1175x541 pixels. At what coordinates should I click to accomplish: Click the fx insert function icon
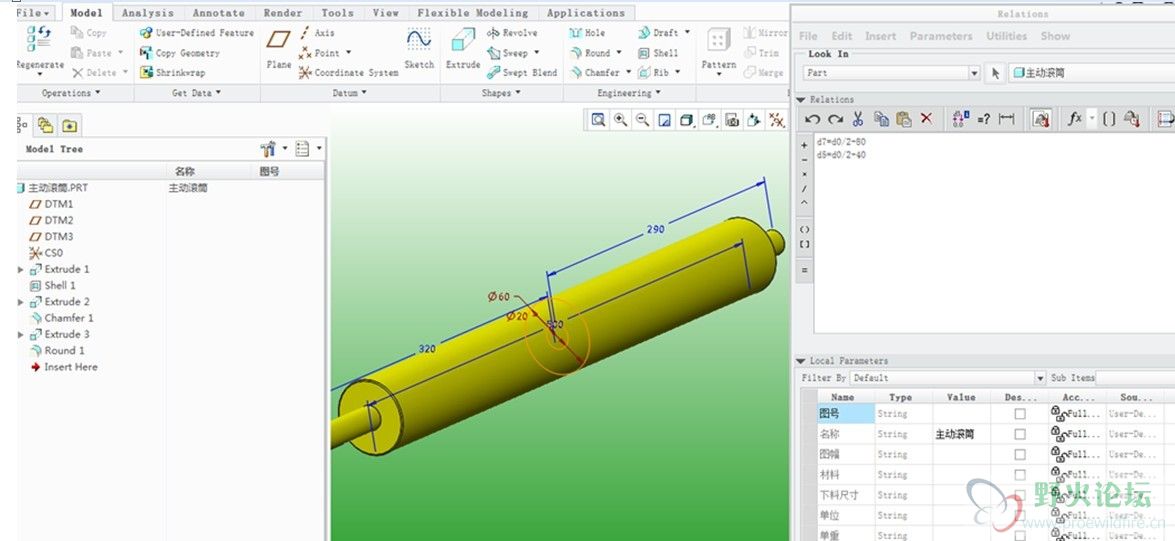1075,119
